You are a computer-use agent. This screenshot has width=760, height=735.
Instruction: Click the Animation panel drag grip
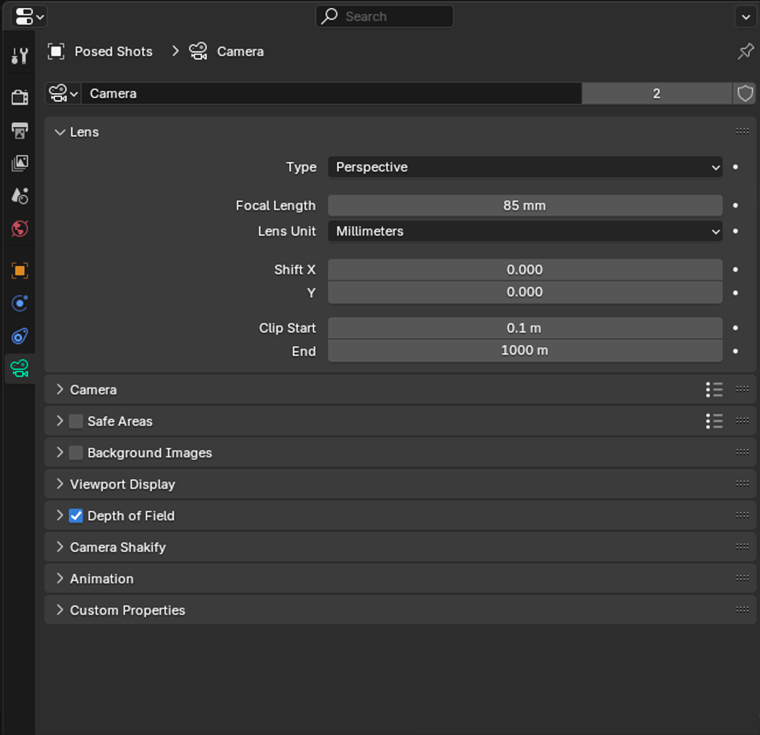[742, 578]
